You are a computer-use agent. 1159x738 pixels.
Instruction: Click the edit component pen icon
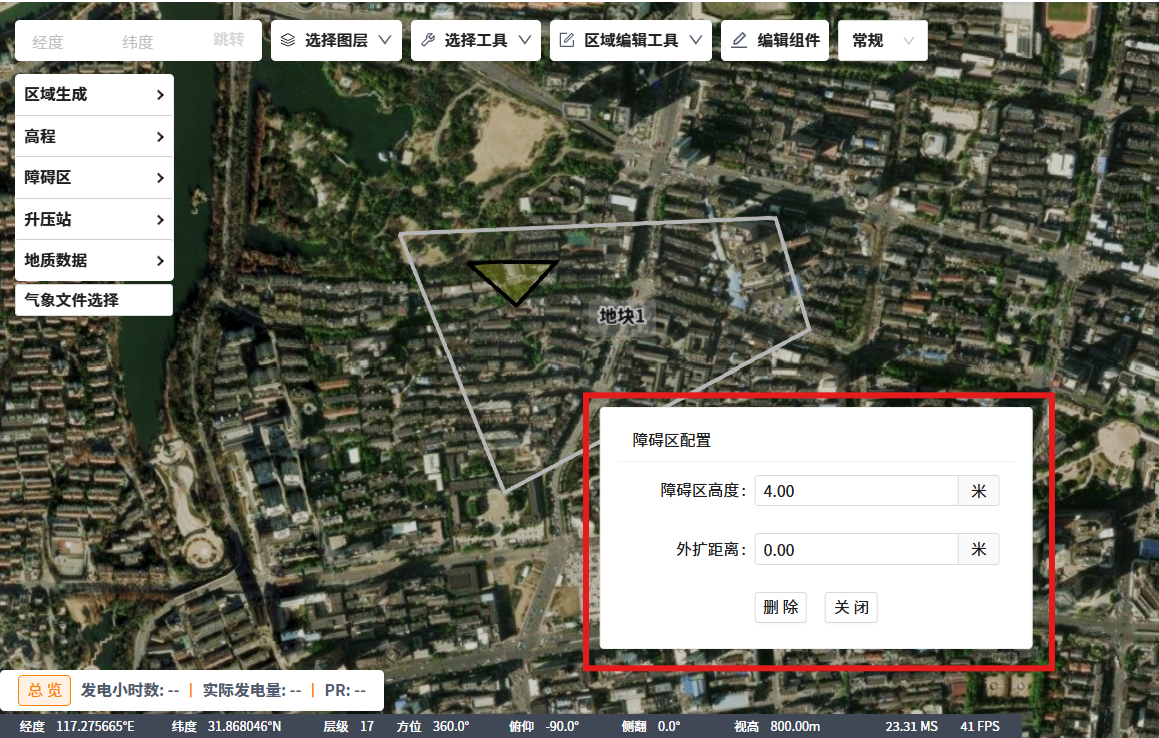click(x=739, y=41)
